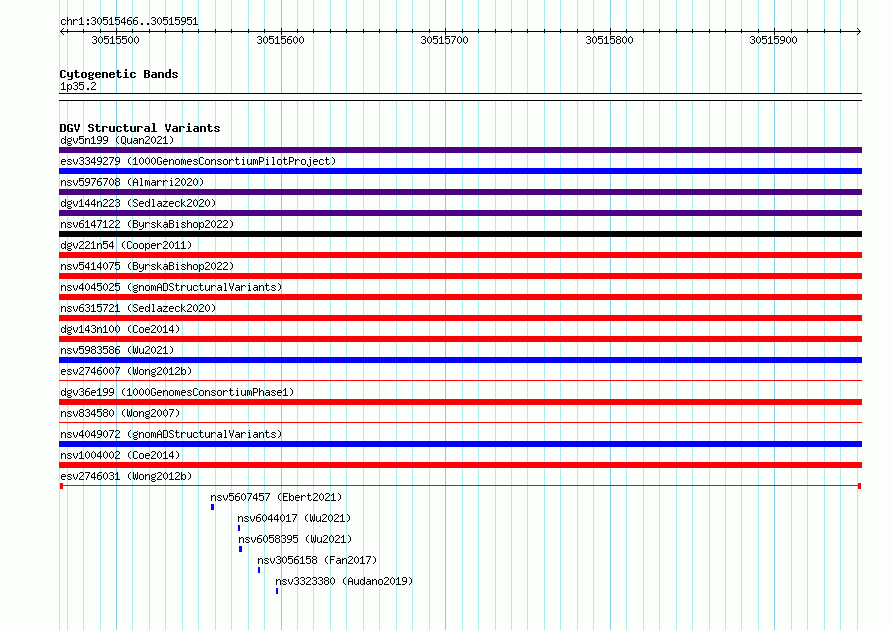
Task: Click the small blue marker under nsv3056158
Action: (259, 570)
